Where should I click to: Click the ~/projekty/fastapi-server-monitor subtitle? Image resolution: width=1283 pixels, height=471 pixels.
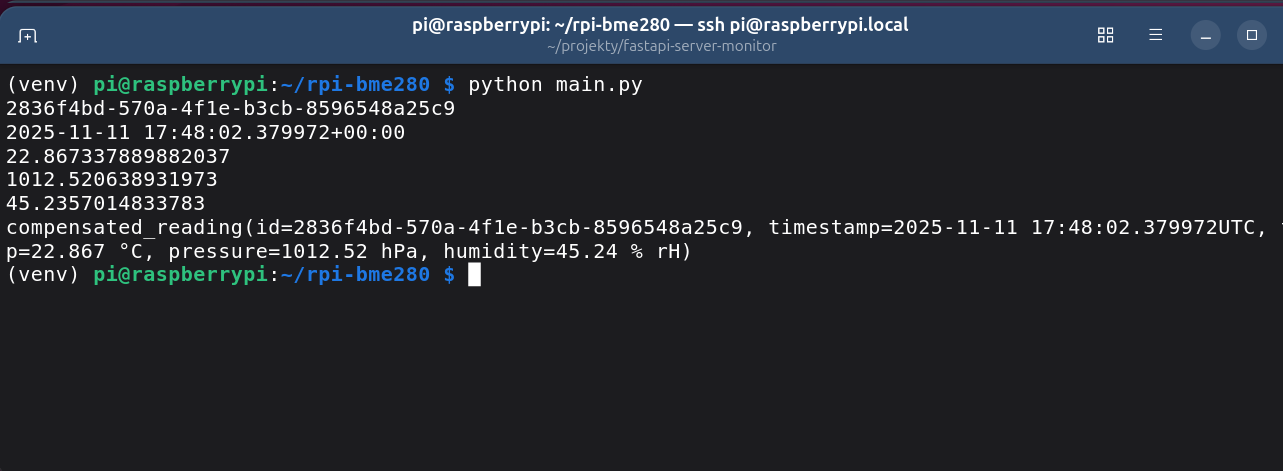[661, 46]
